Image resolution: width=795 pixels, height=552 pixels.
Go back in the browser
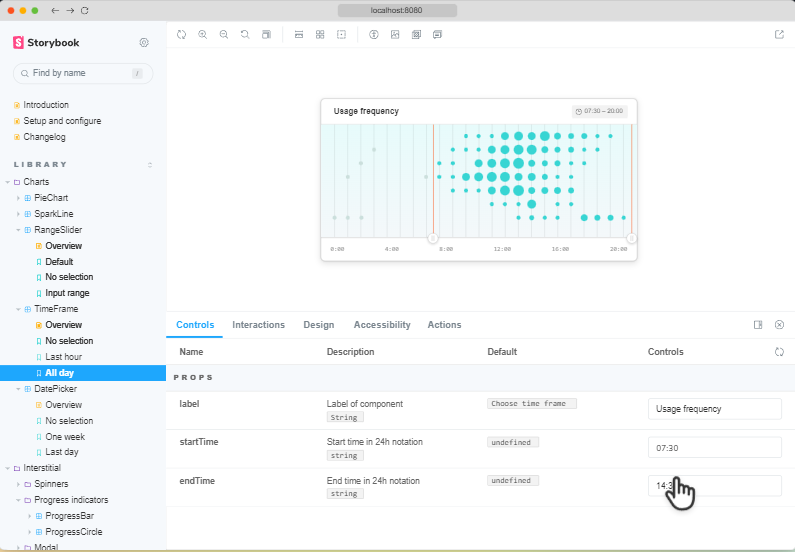(55, 10)
